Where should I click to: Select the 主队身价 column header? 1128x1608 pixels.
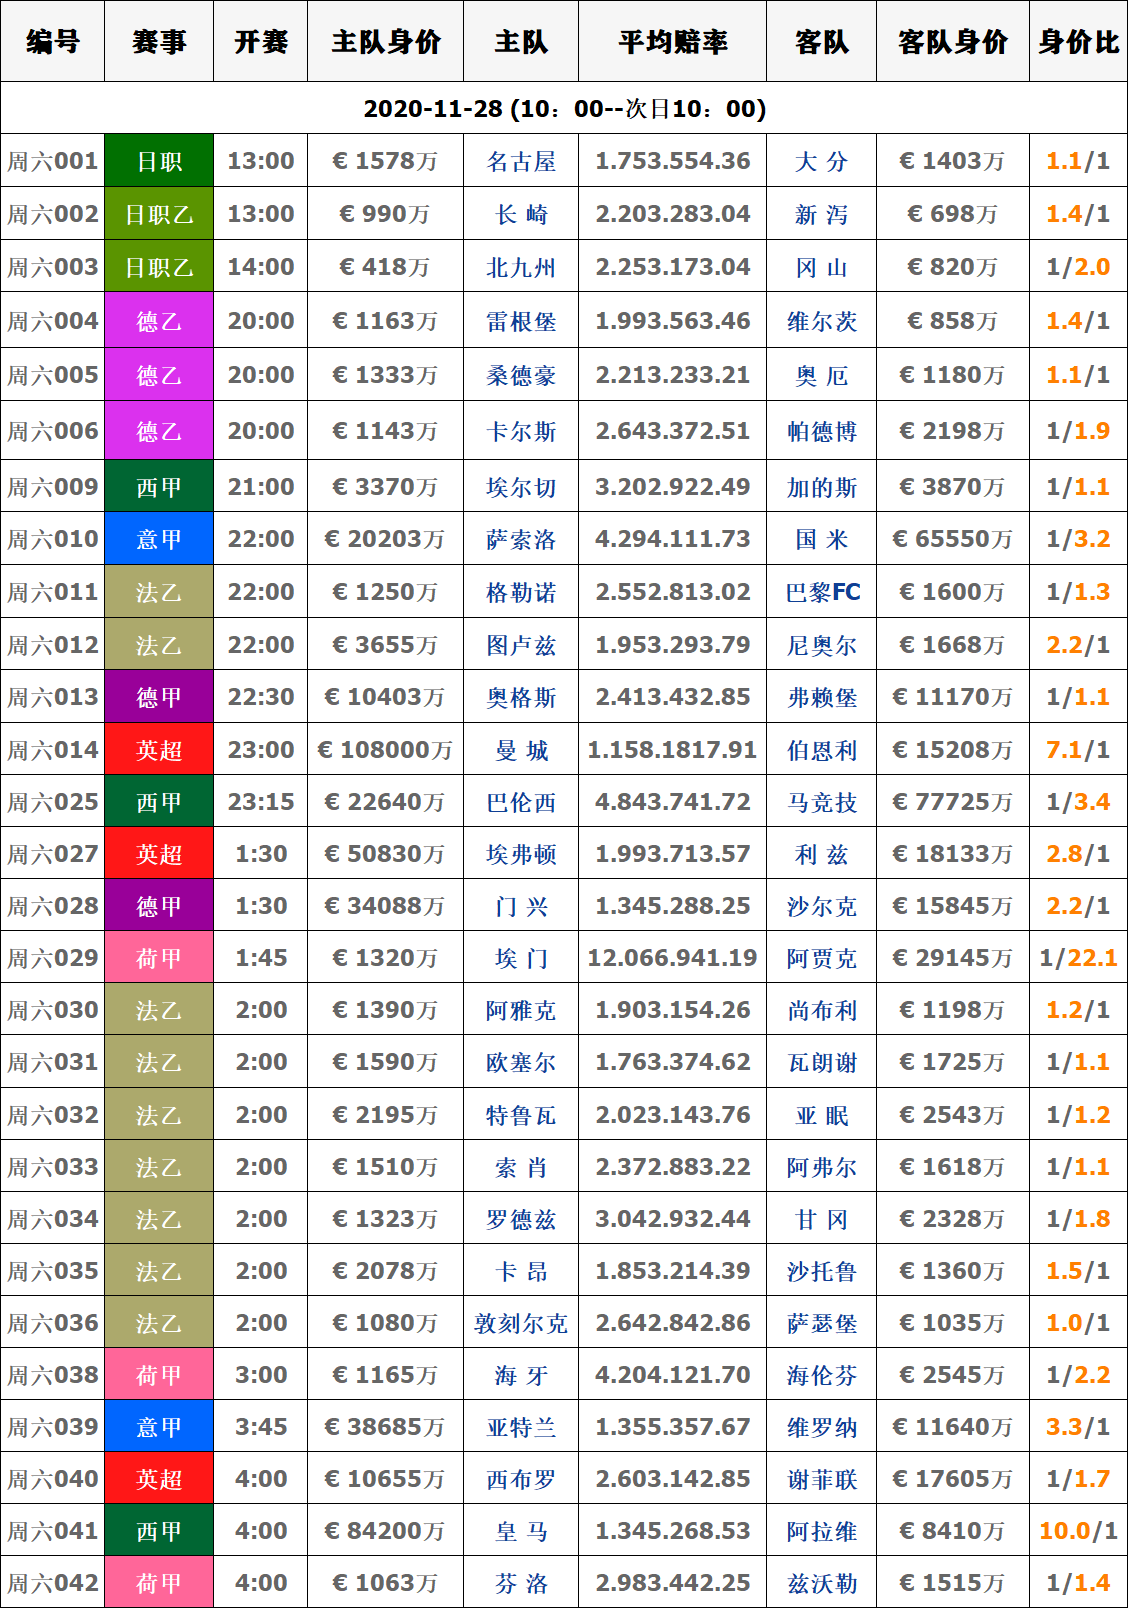(x=385, y=42)
